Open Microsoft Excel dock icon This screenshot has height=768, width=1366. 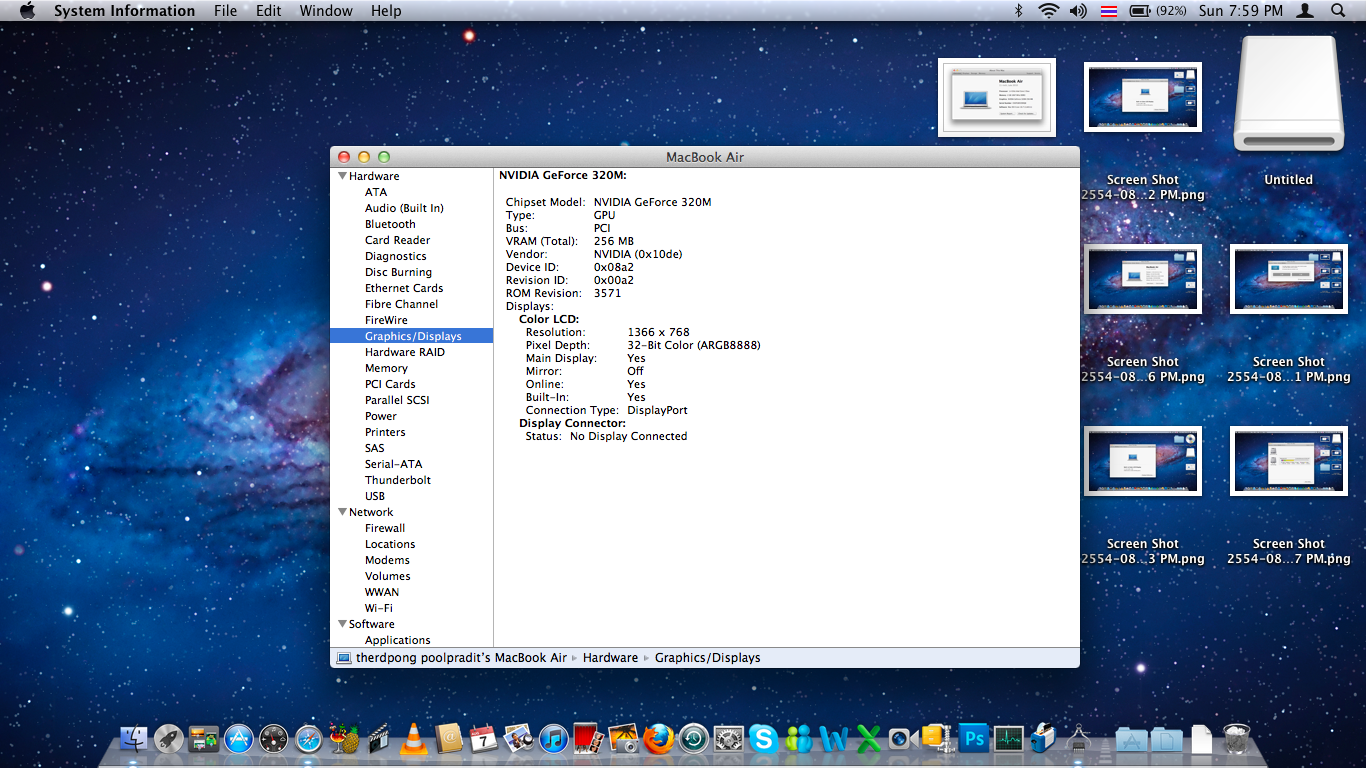(868, 739)
